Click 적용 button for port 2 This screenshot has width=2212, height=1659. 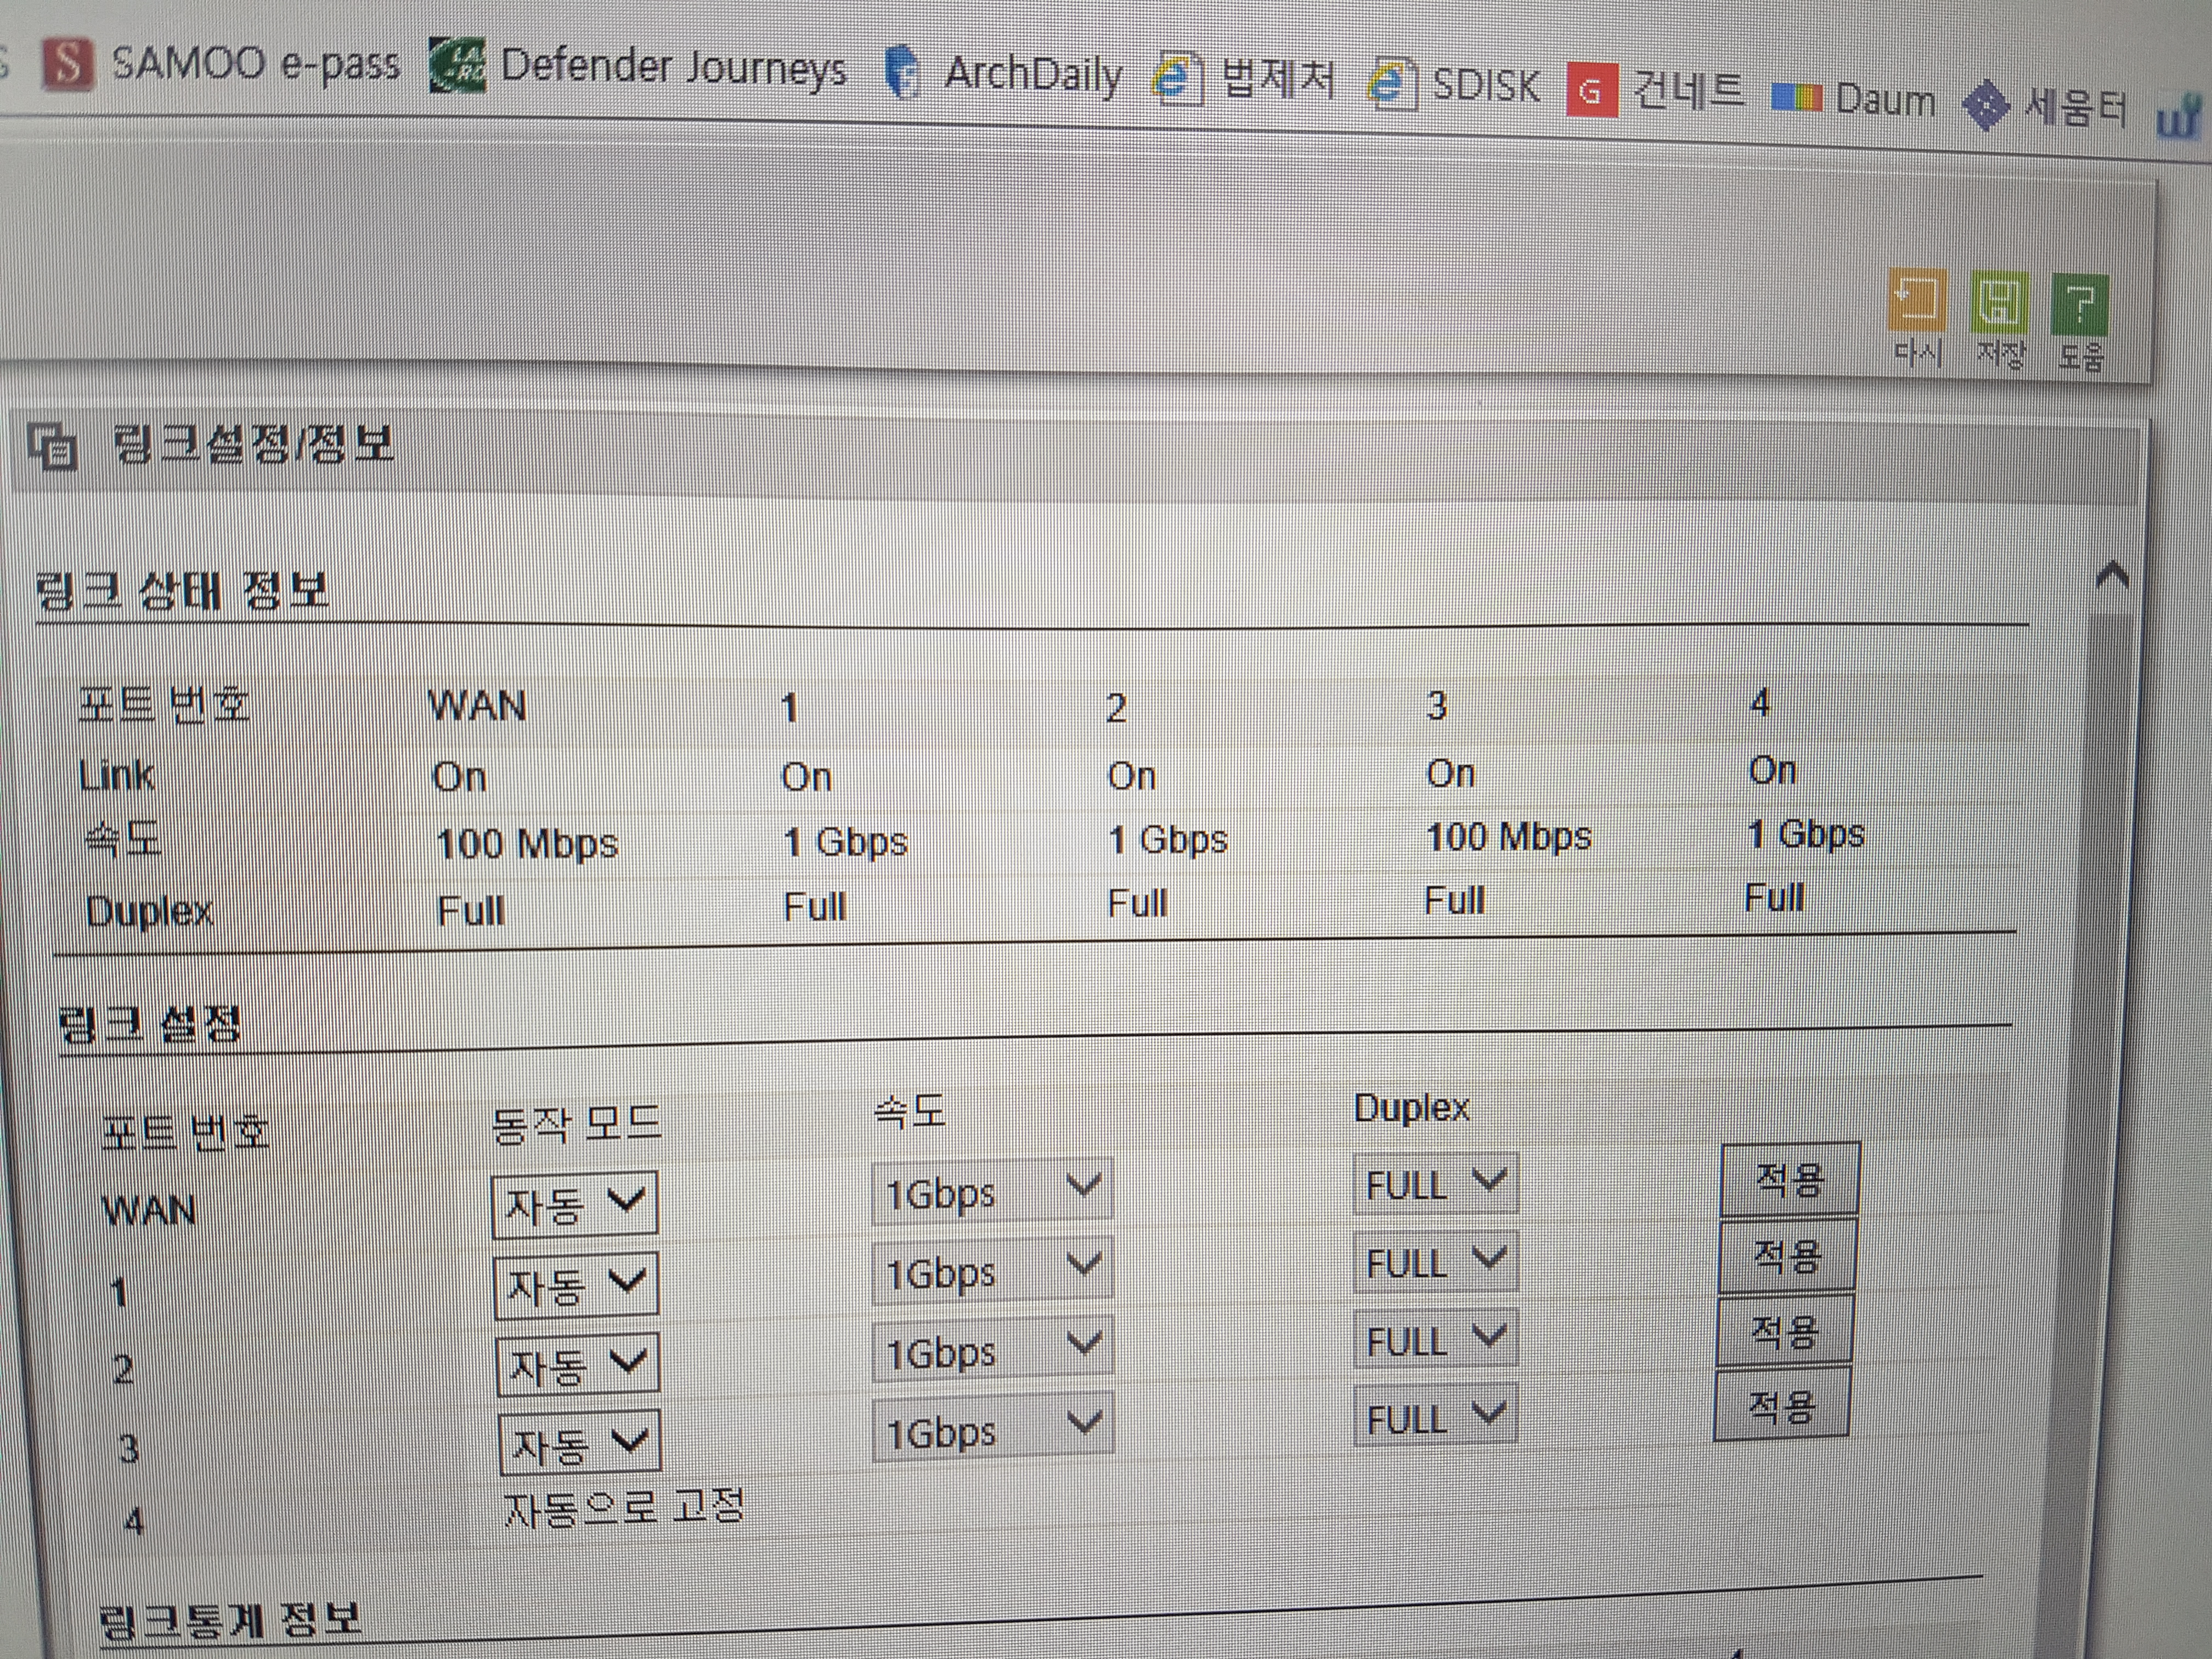click(x=1784, y=1331)
